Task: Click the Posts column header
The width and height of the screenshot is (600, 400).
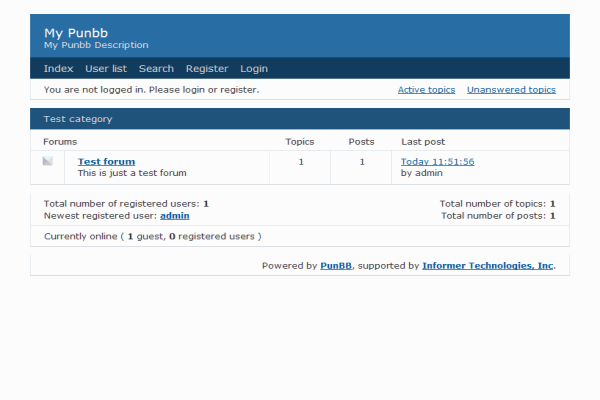Action: (361, 142)
